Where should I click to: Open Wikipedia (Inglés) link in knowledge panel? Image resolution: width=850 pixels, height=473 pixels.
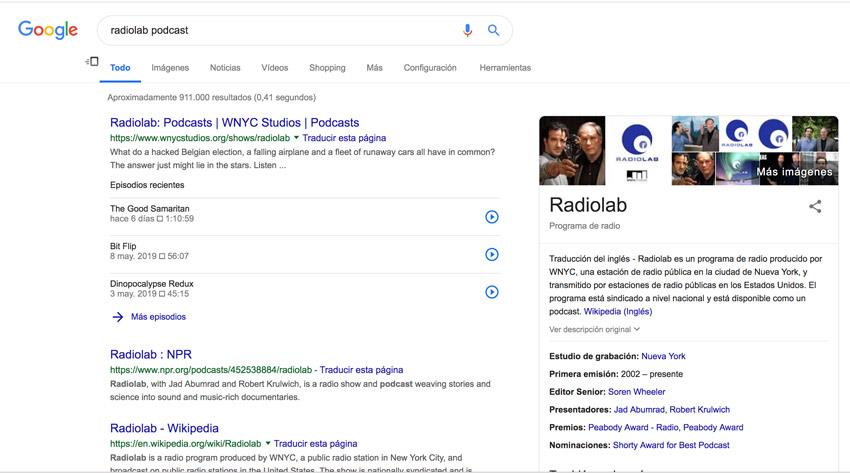618,312
